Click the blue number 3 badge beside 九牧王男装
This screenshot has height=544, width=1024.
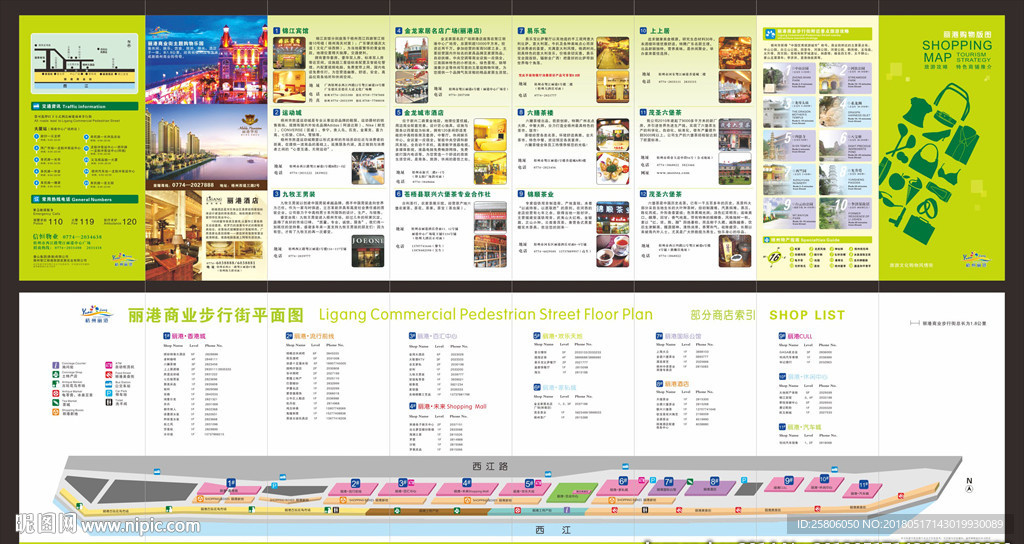pyautogui.click(x=276, y=194)
